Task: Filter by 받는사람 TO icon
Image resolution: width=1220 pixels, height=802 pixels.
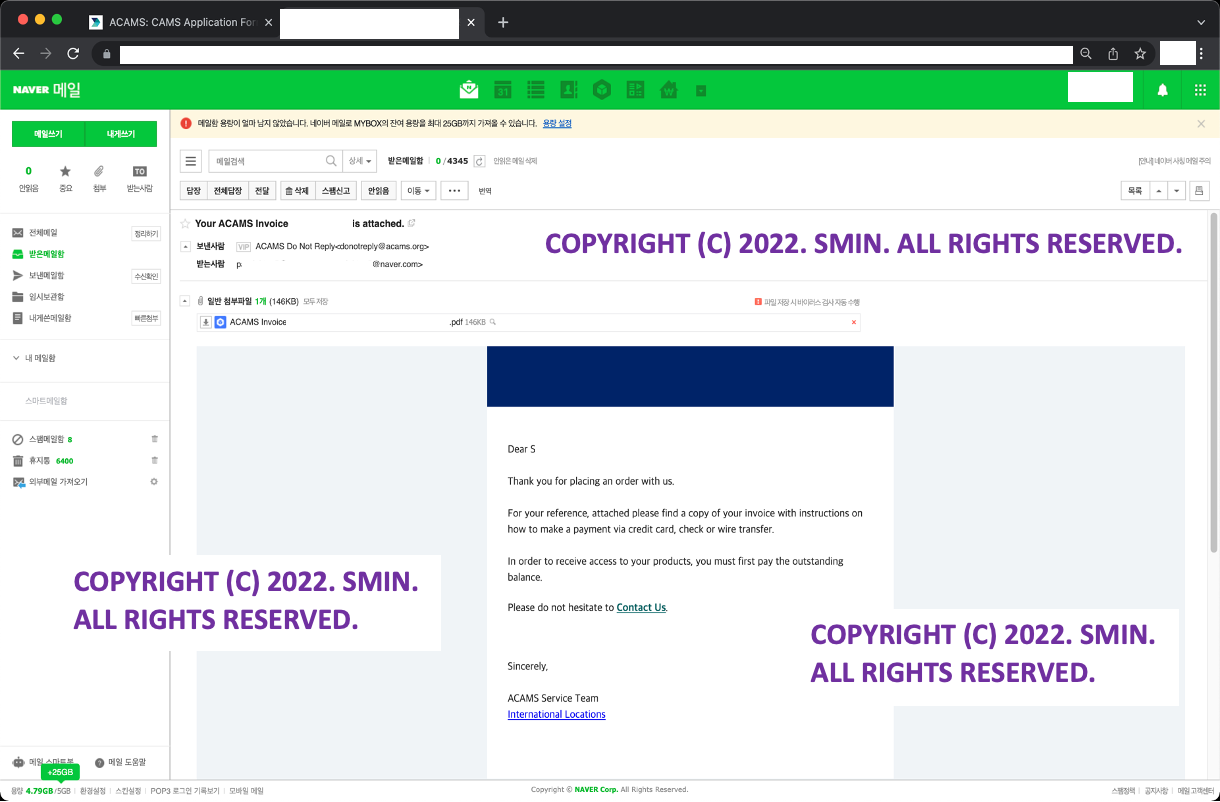Action: [139, 178]
